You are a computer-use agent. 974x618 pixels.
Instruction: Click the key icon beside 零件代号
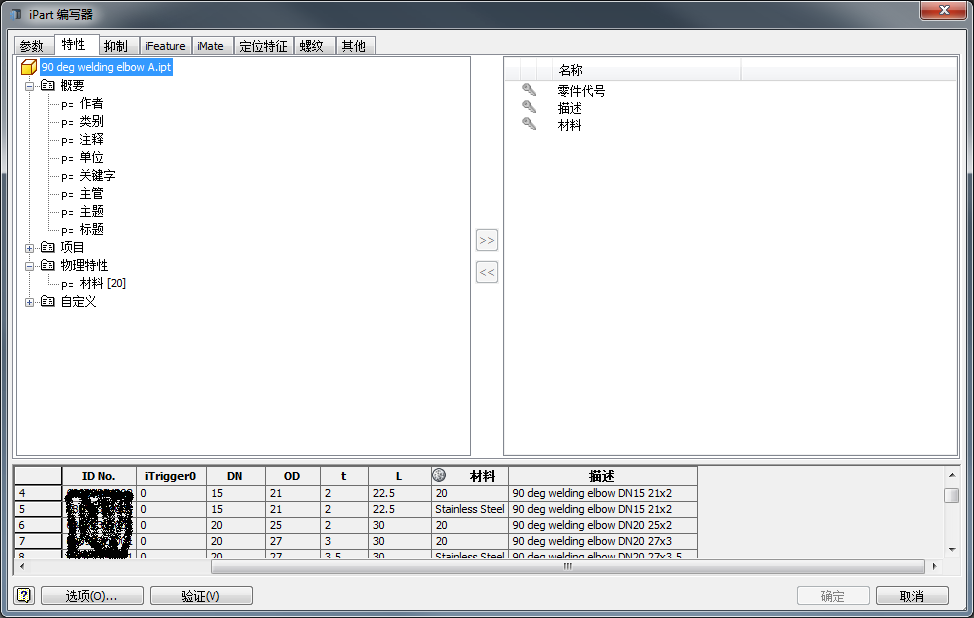click(x=529, y=91)
